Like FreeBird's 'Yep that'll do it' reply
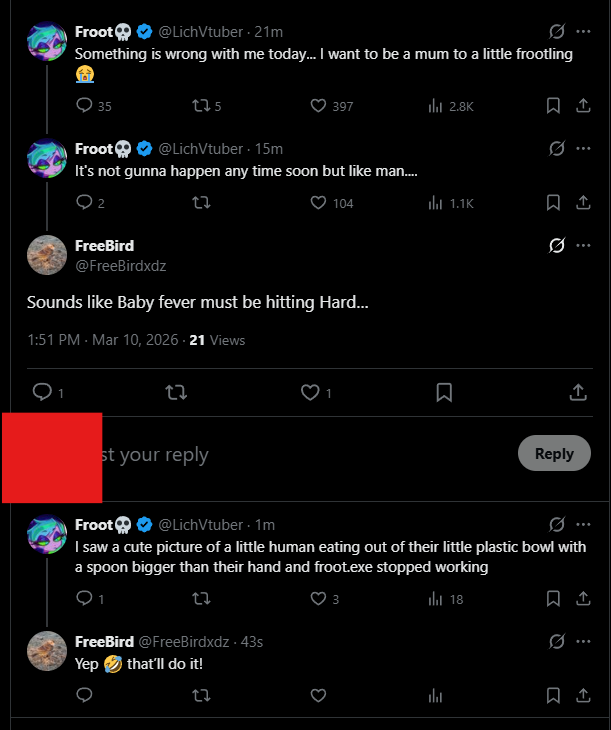 [318, 695]
